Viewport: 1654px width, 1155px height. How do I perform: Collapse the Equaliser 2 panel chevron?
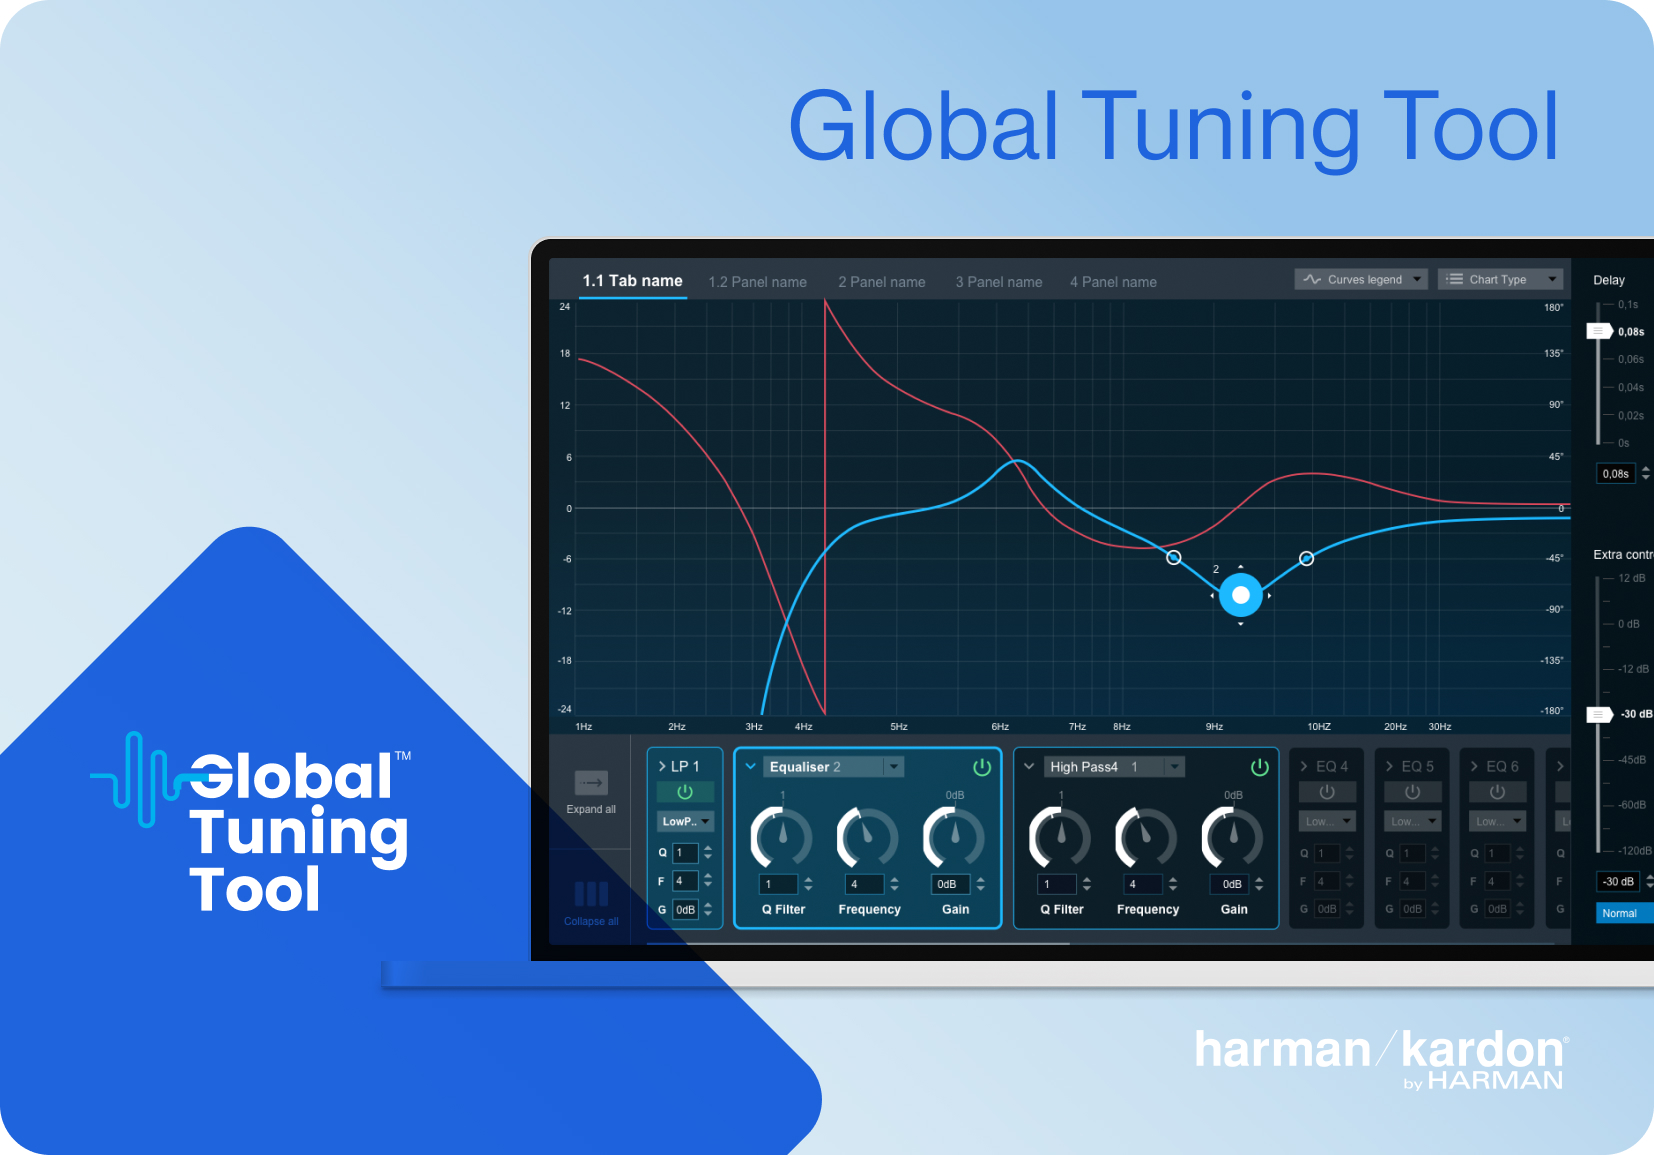[751, 767]
